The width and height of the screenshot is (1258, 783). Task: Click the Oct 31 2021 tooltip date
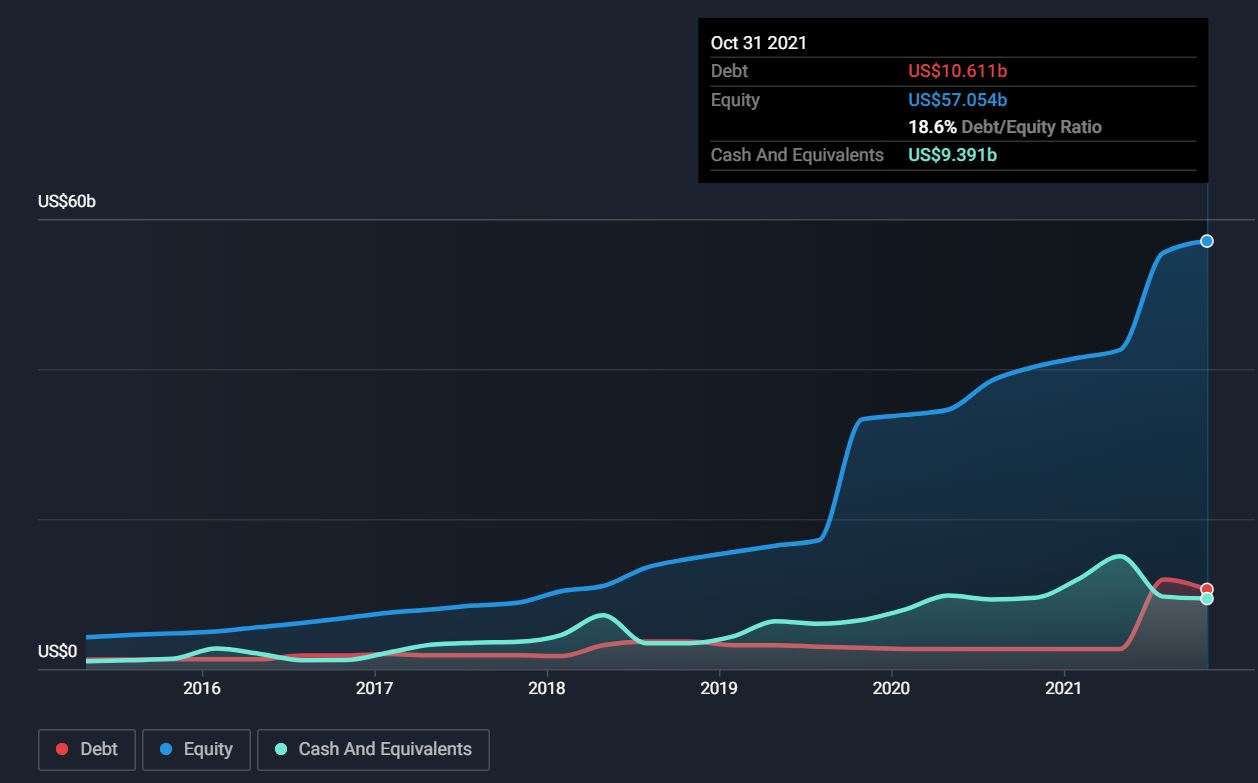759,43
